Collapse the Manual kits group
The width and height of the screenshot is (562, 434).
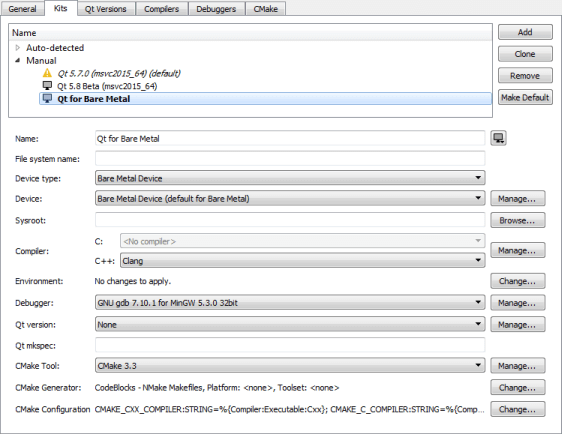pos(18,60)
